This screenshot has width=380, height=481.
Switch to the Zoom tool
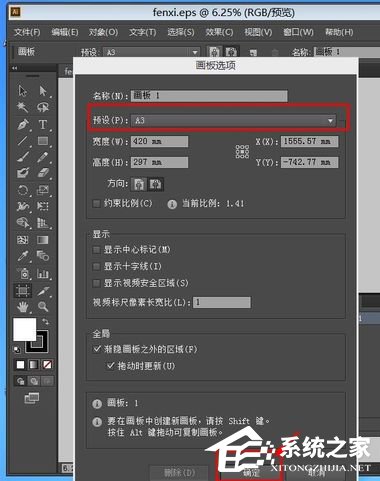43,306
